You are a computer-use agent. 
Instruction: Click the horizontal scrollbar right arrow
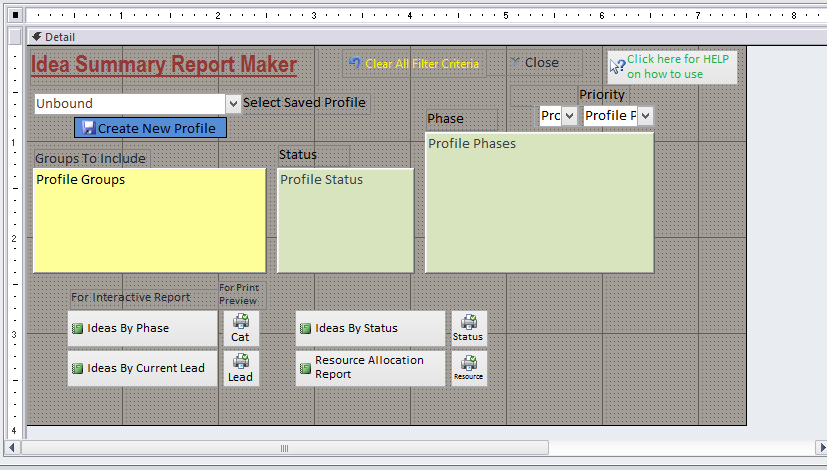[822, 448]
